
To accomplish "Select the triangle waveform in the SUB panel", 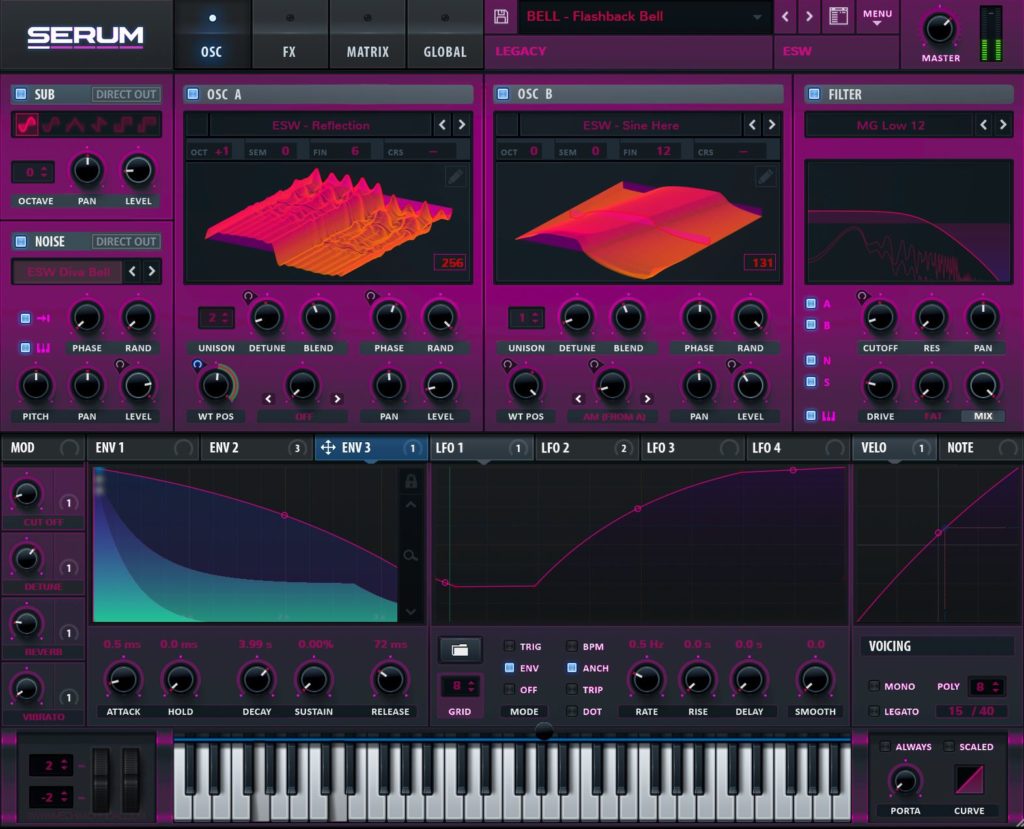I will click(74, 124).
